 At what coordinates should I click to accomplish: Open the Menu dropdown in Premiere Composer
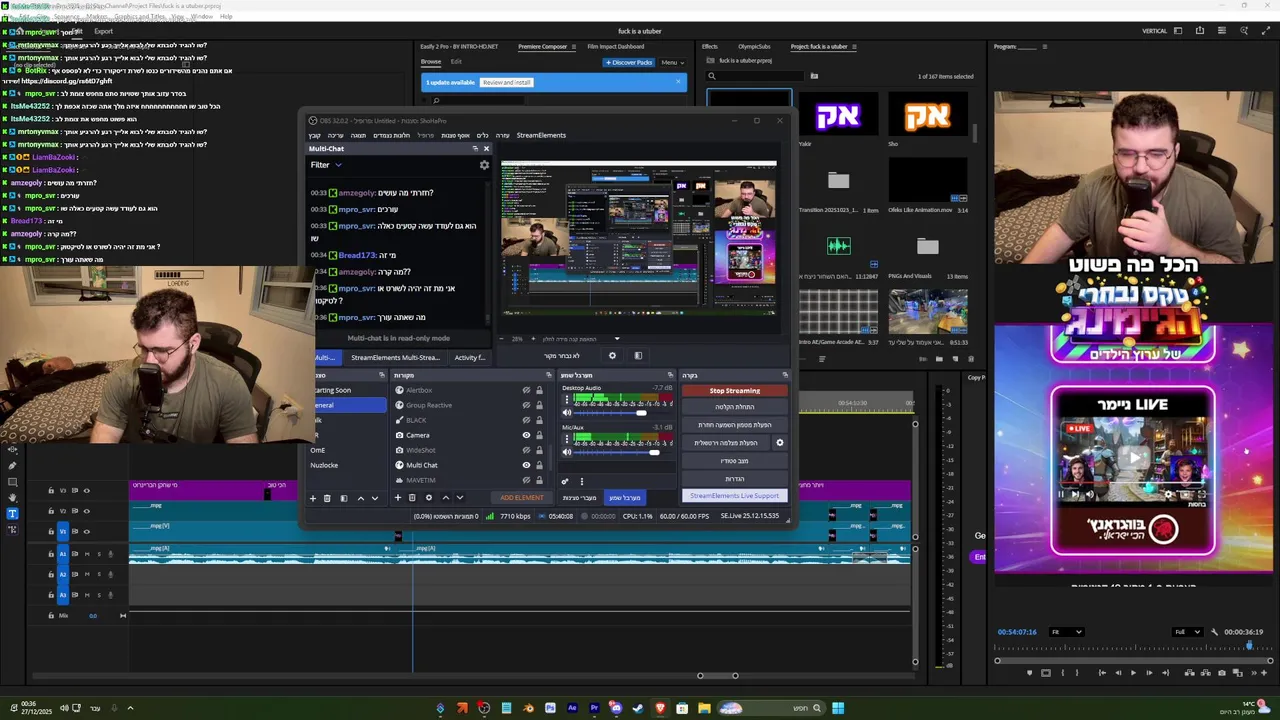click(x=671, y=62)
